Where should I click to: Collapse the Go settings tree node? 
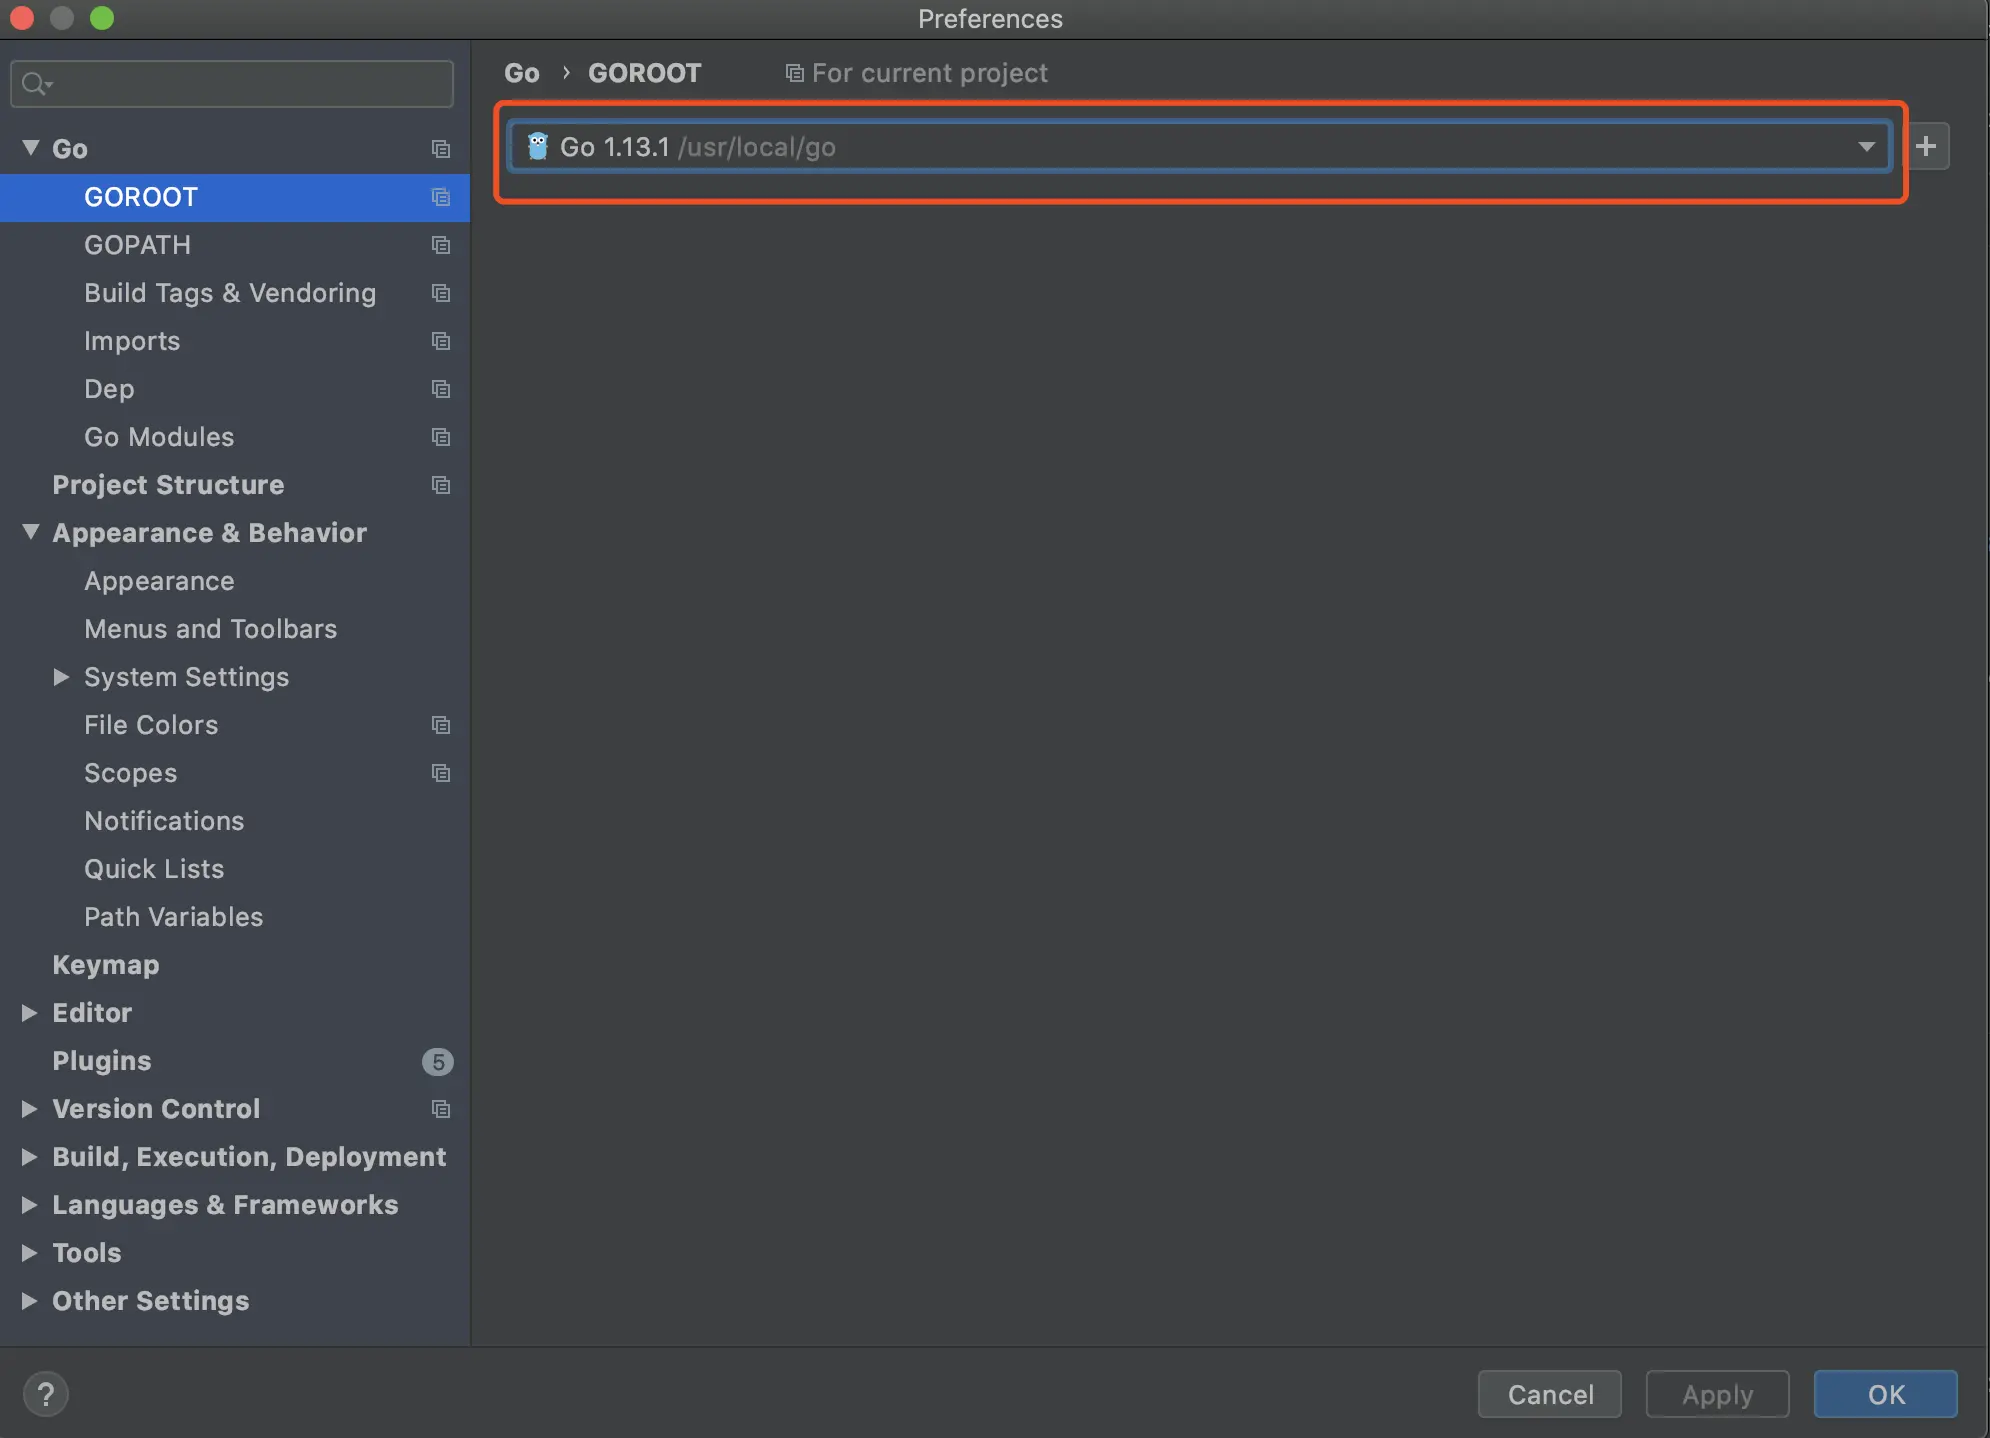pyautogui.click(x=31, y=148)
